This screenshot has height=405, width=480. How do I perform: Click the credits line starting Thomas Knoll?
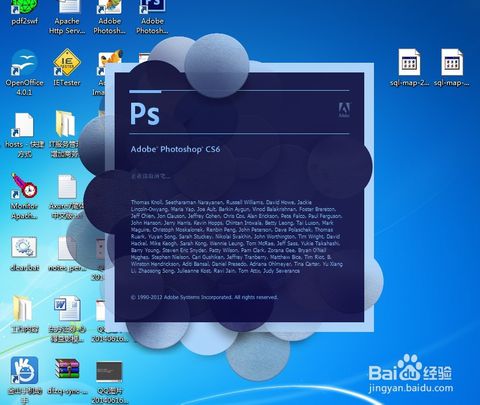221,202
